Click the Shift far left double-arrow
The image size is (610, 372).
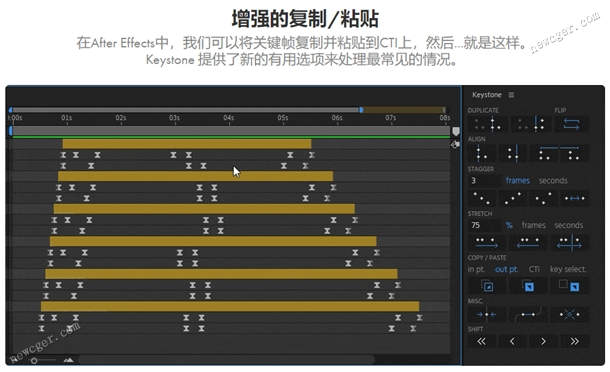tap(482, 341)
